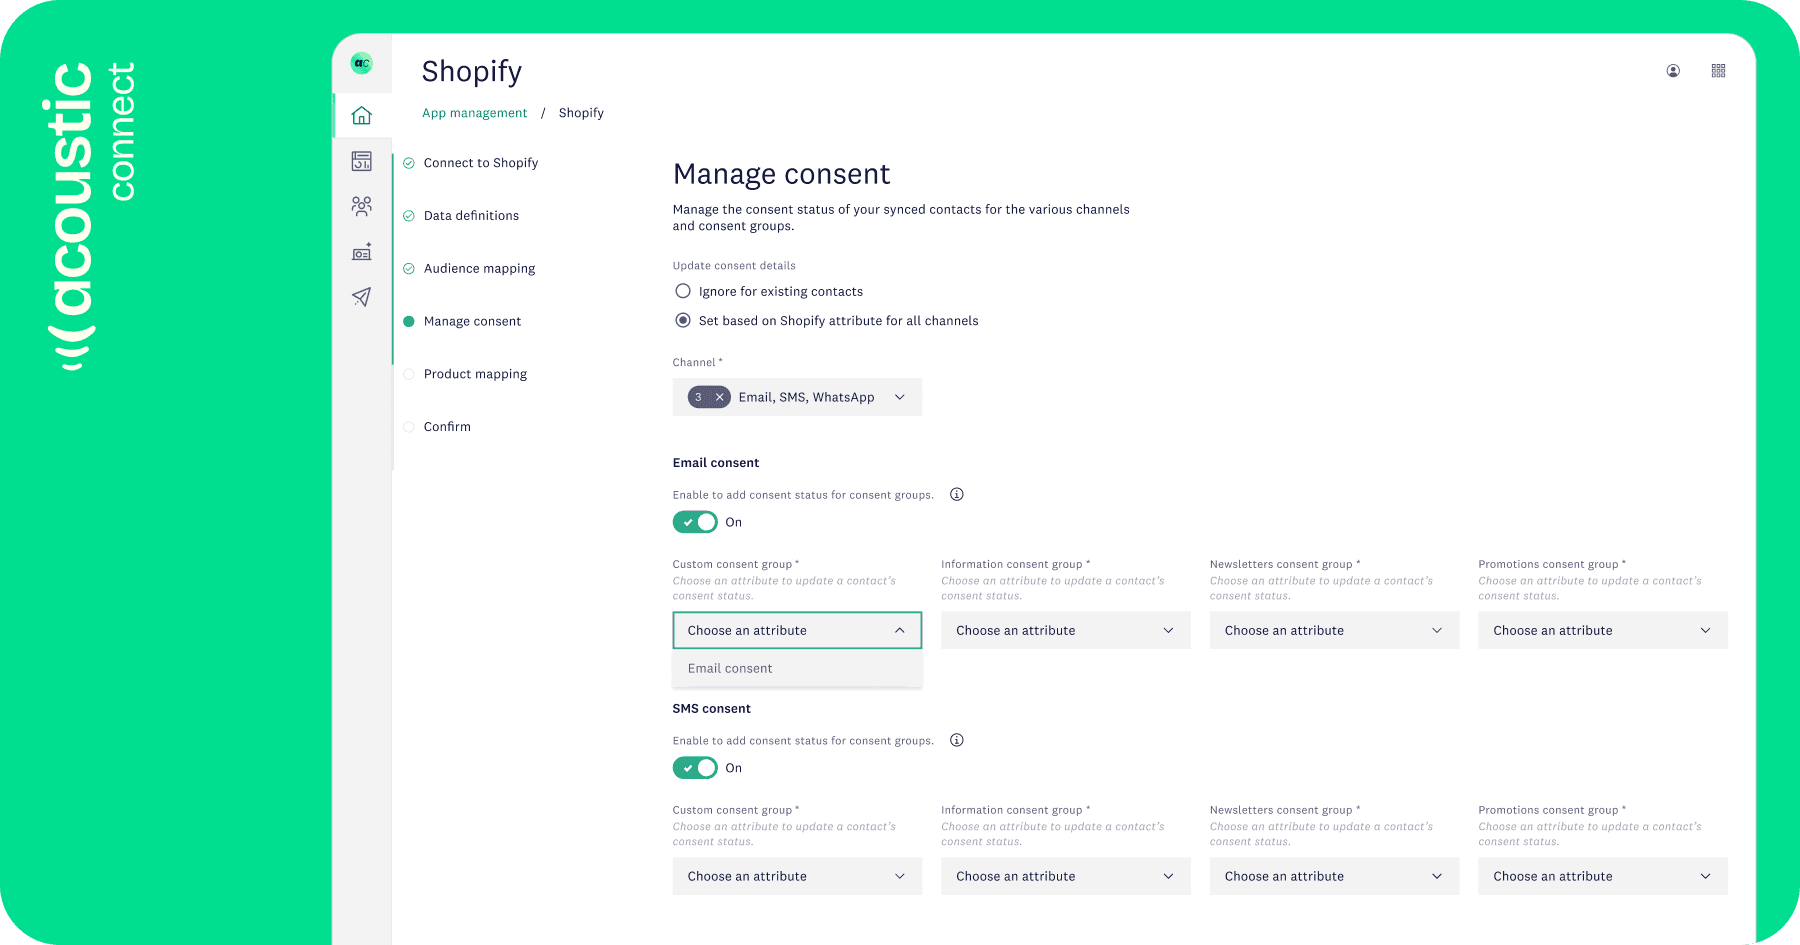Open the app grid icon at top right
Viewport: 1800px width, 945px height.
click(x=1718, y=70)
